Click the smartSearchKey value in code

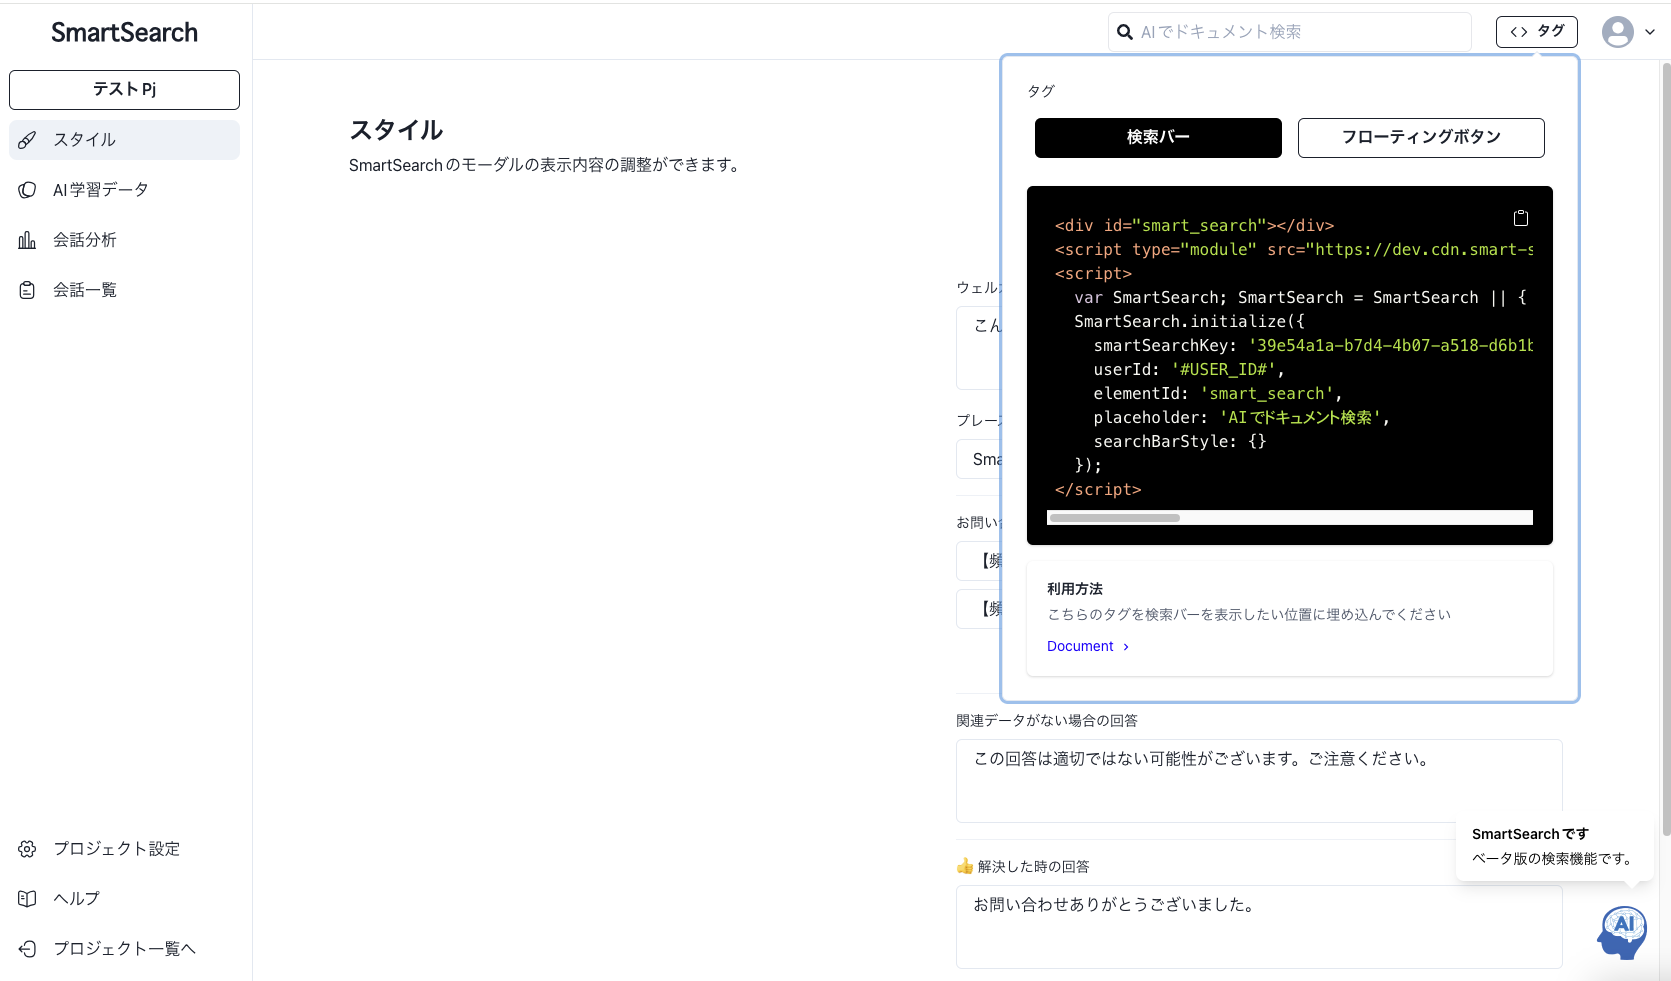coord(1391,346)
